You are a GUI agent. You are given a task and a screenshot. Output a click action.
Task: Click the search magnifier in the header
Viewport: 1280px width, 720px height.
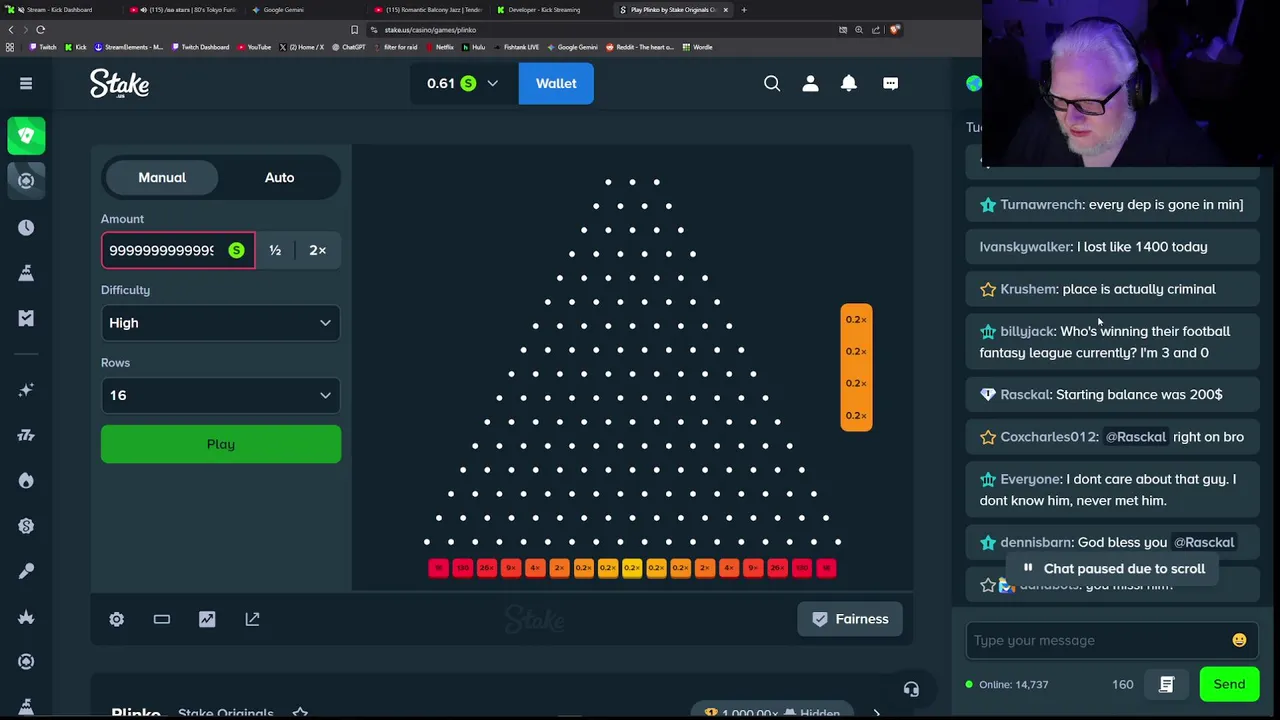772,83
